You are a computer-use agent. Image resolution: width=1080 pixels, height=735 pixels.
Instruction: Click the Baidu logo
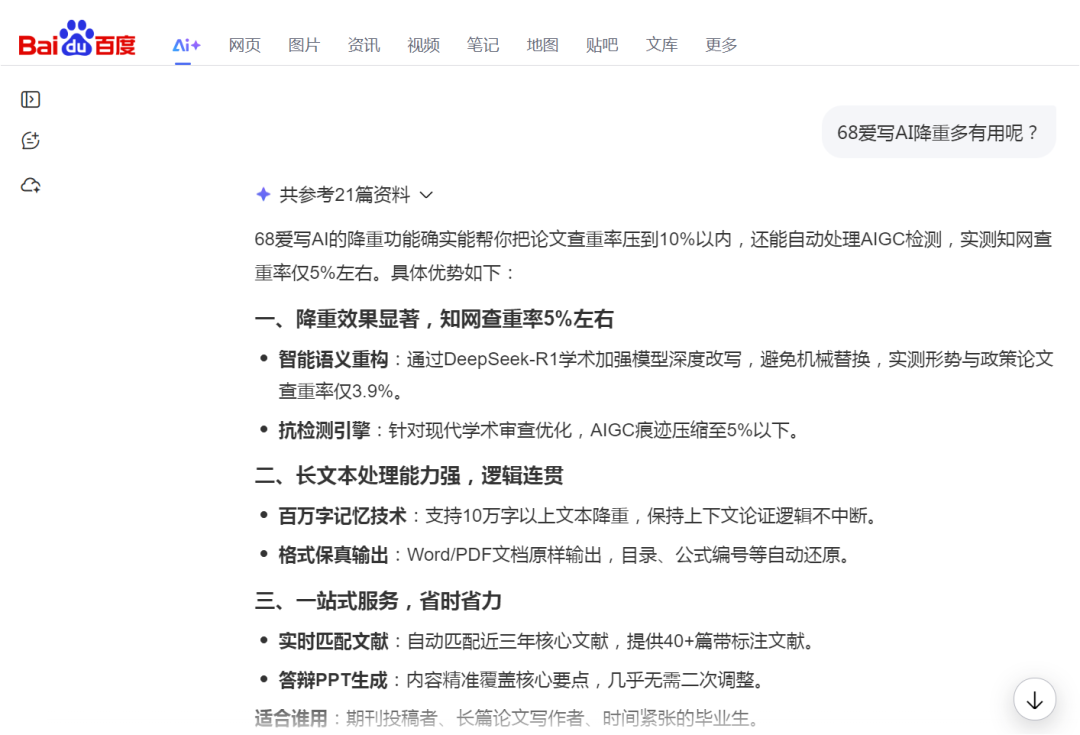coord(77,39)
